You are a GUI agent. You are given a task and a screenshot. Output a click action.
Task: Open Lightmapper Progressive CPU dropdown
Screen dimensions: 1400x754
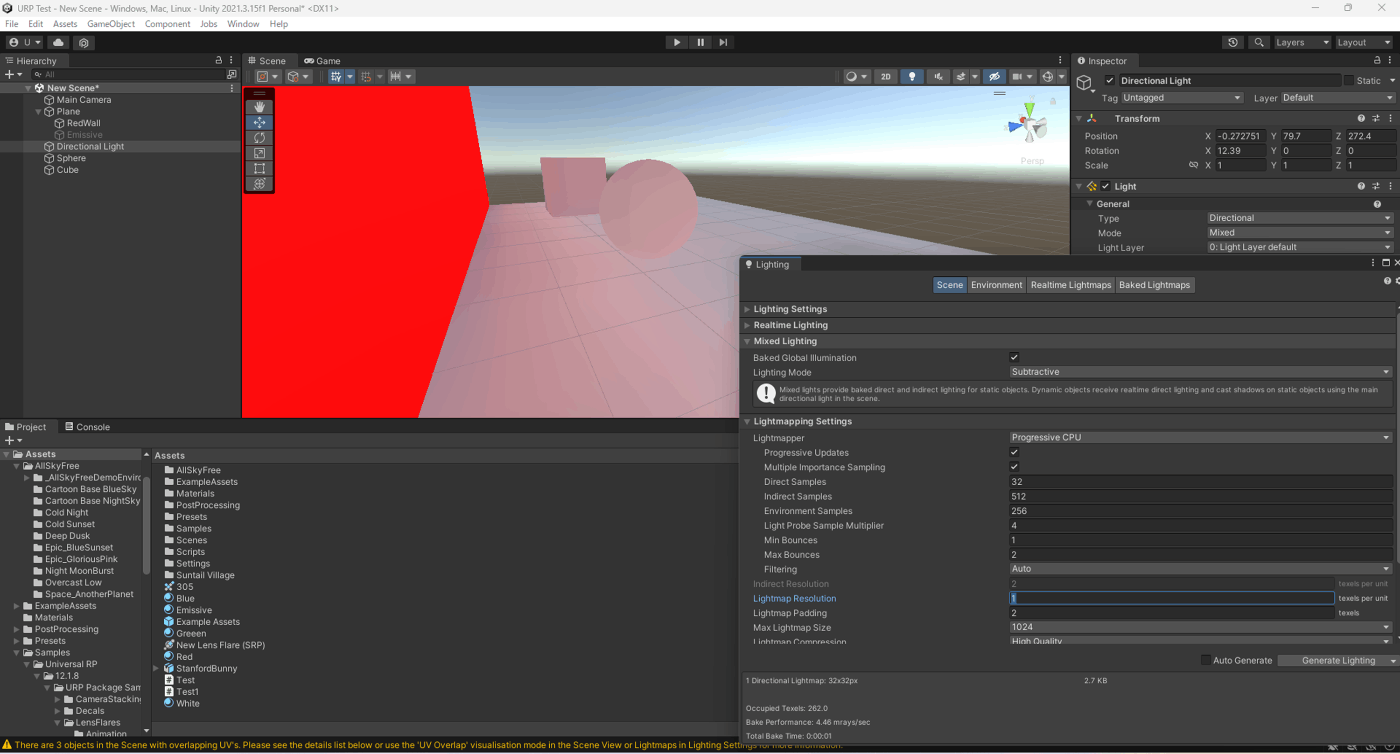pos(1200,437)
